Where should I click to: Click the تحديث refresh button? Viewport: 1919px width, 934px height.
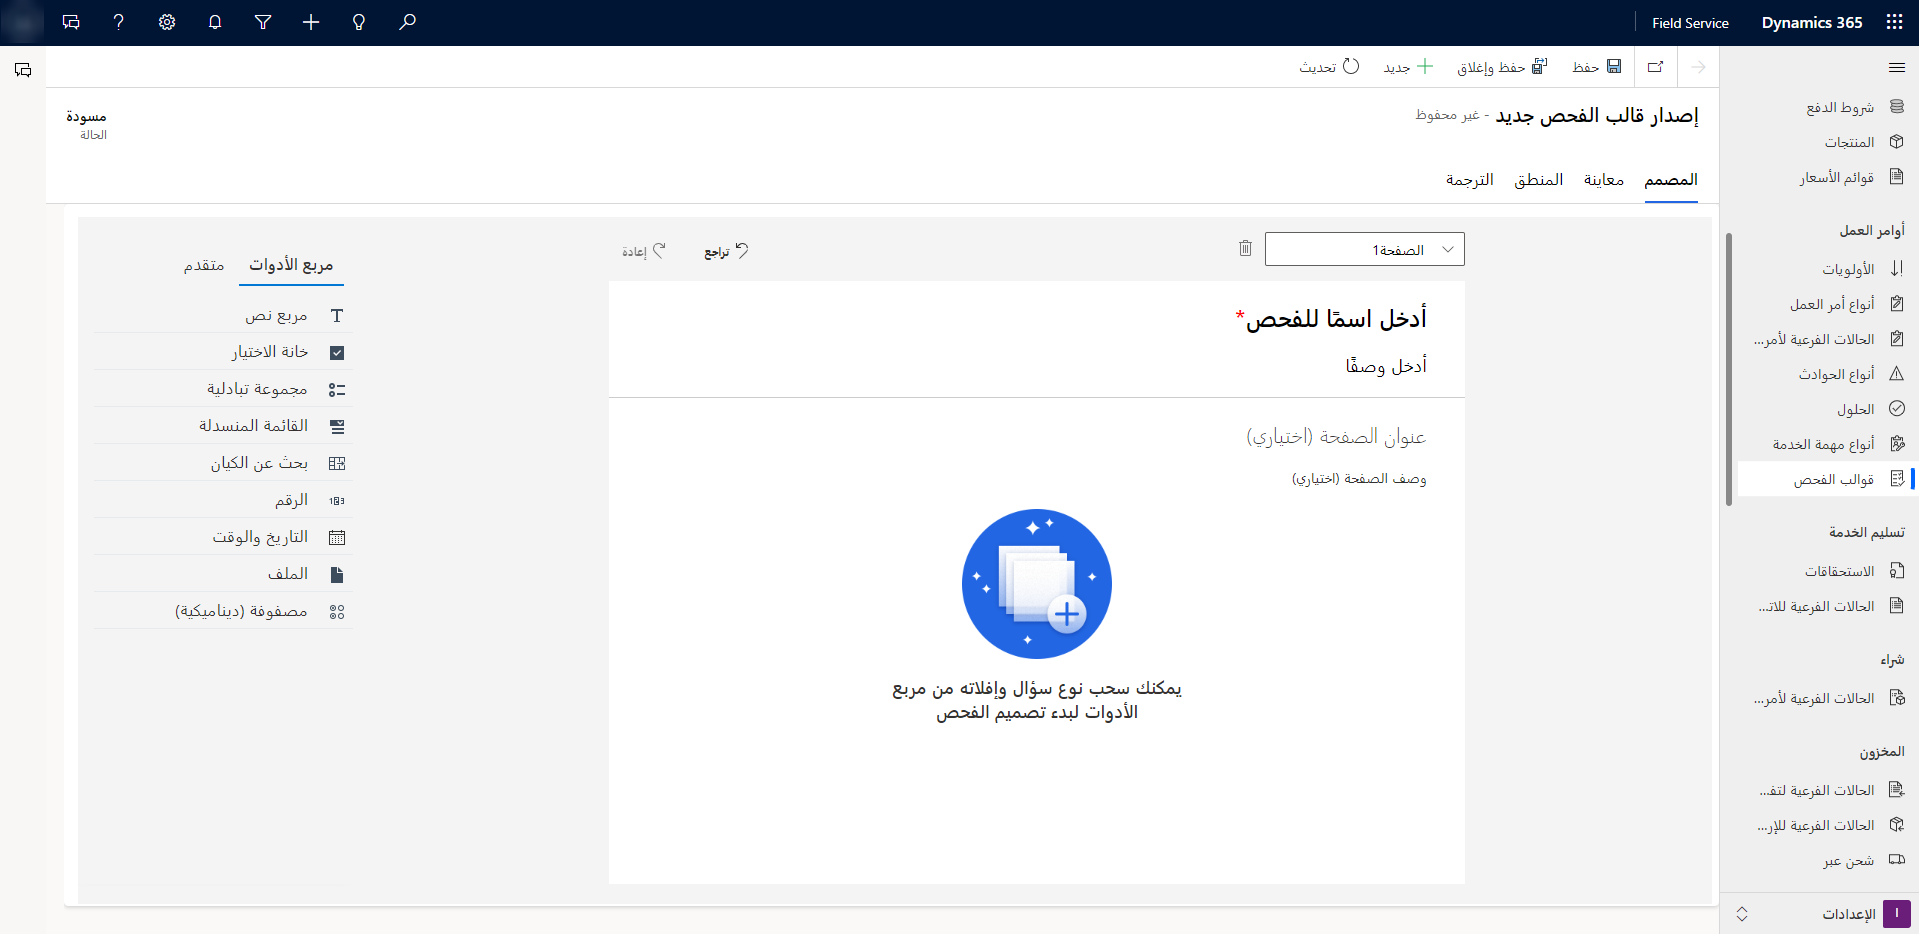click(x=1329, y=67)
